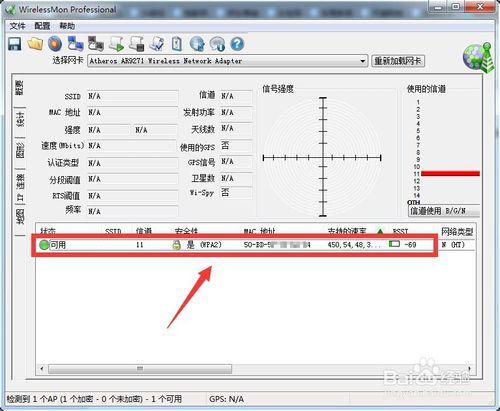The image size is (500, 411).
Task: Click the floppy disk save icon
Action: pos(14,44)
